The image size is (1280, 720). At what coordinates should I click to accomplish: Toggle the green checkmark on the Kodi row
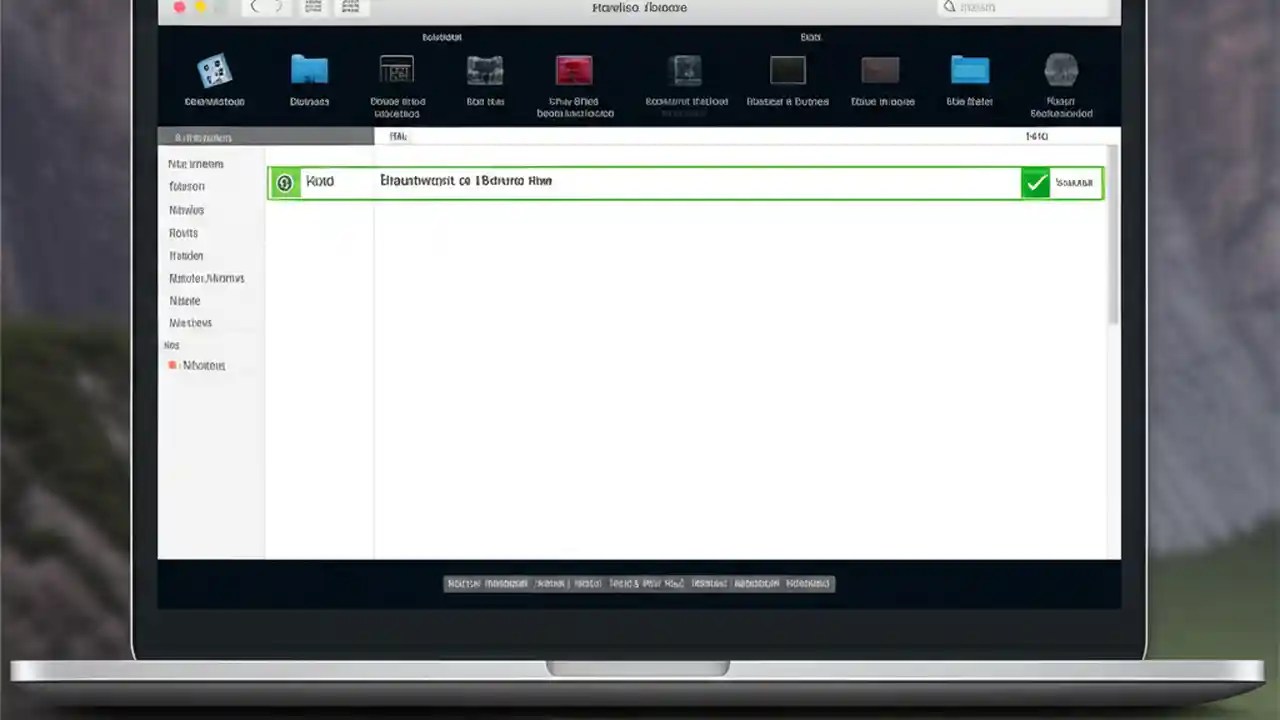click(1036, 182)
